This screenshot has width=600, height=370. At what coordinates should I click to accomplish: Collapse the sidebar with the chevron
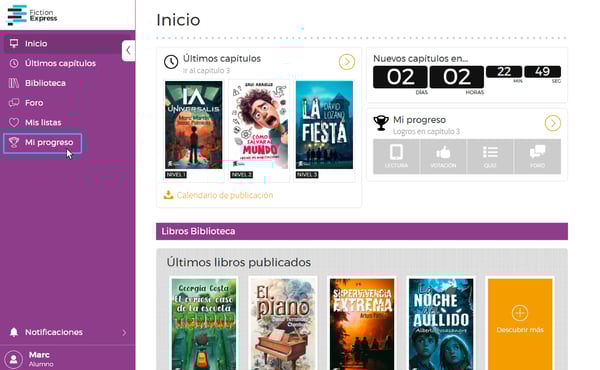point(128,50)
